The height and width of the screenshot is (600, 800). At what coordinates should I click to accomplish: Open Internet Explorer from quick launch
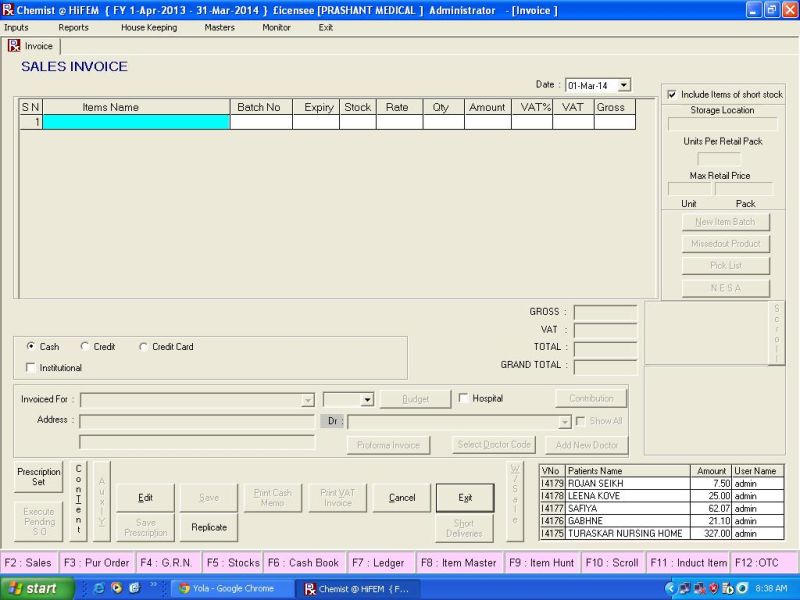(x=99, y=588)
